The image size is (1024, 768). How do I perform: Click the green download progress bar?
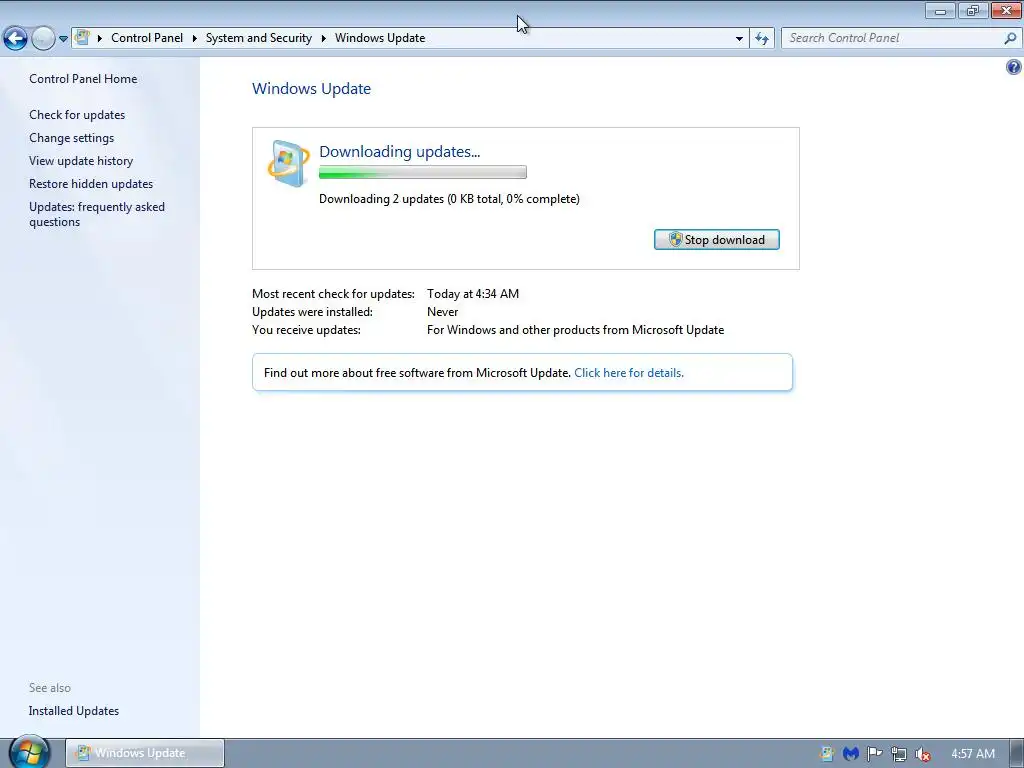pyautogui.click(x=423, y=172)
